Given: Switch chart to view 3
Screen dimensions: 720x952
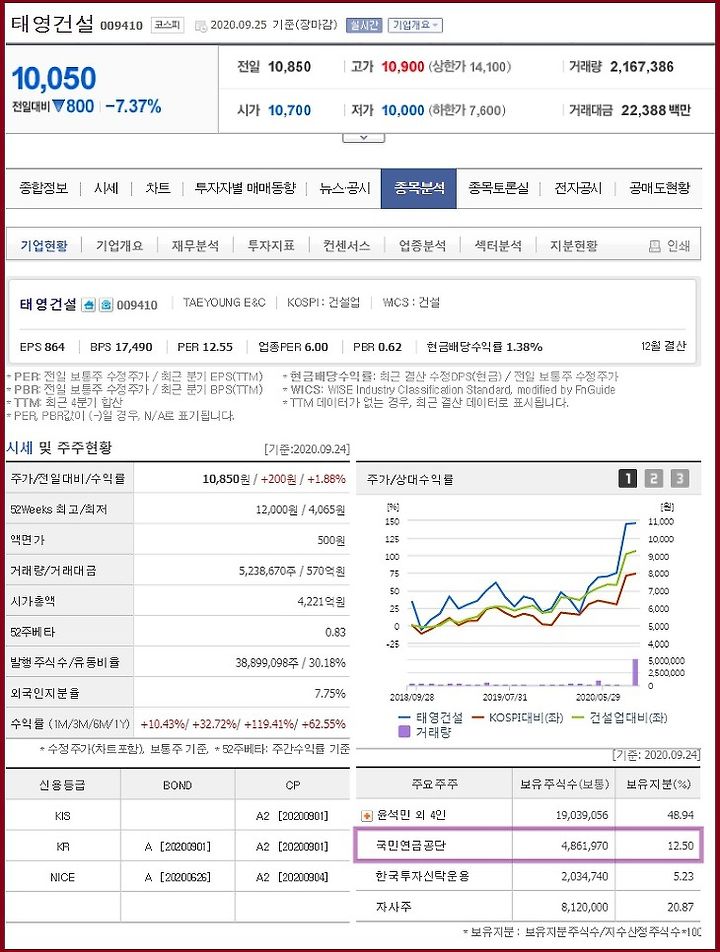Looking at the screenshot, I should 680,478.
